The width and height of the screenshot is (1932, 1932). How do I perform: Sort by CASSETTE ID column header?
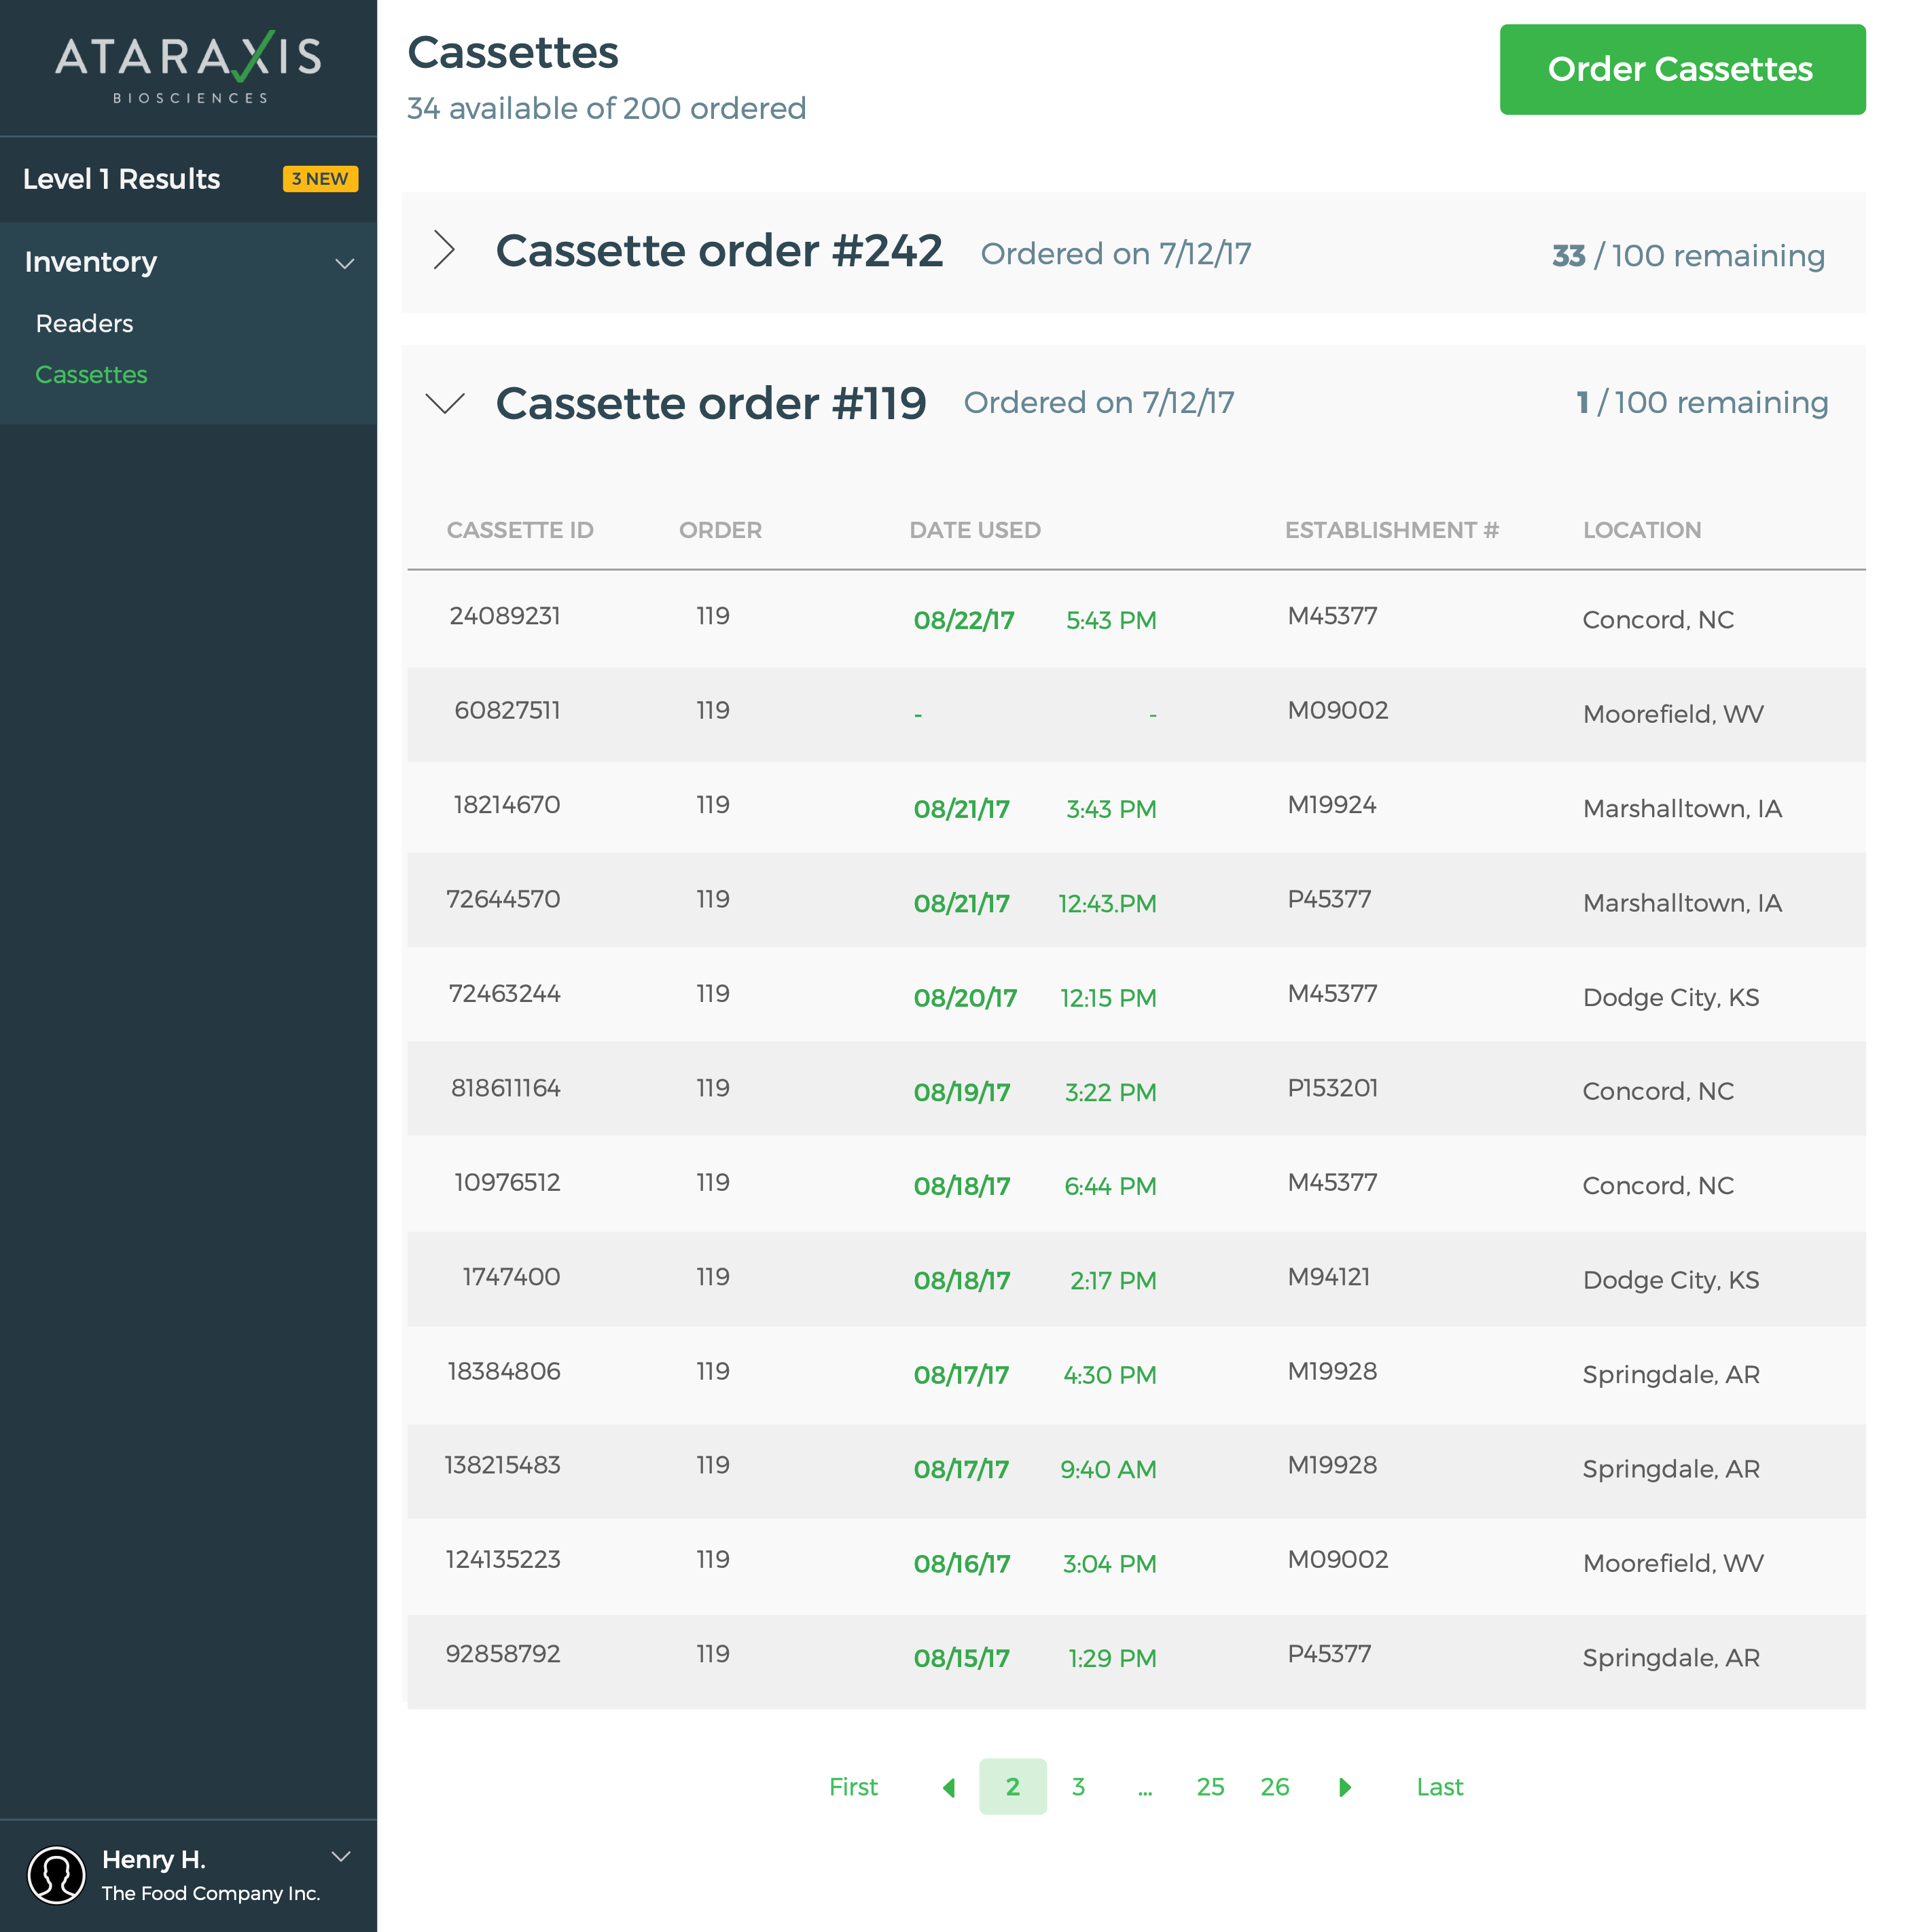tap(520, 530)
